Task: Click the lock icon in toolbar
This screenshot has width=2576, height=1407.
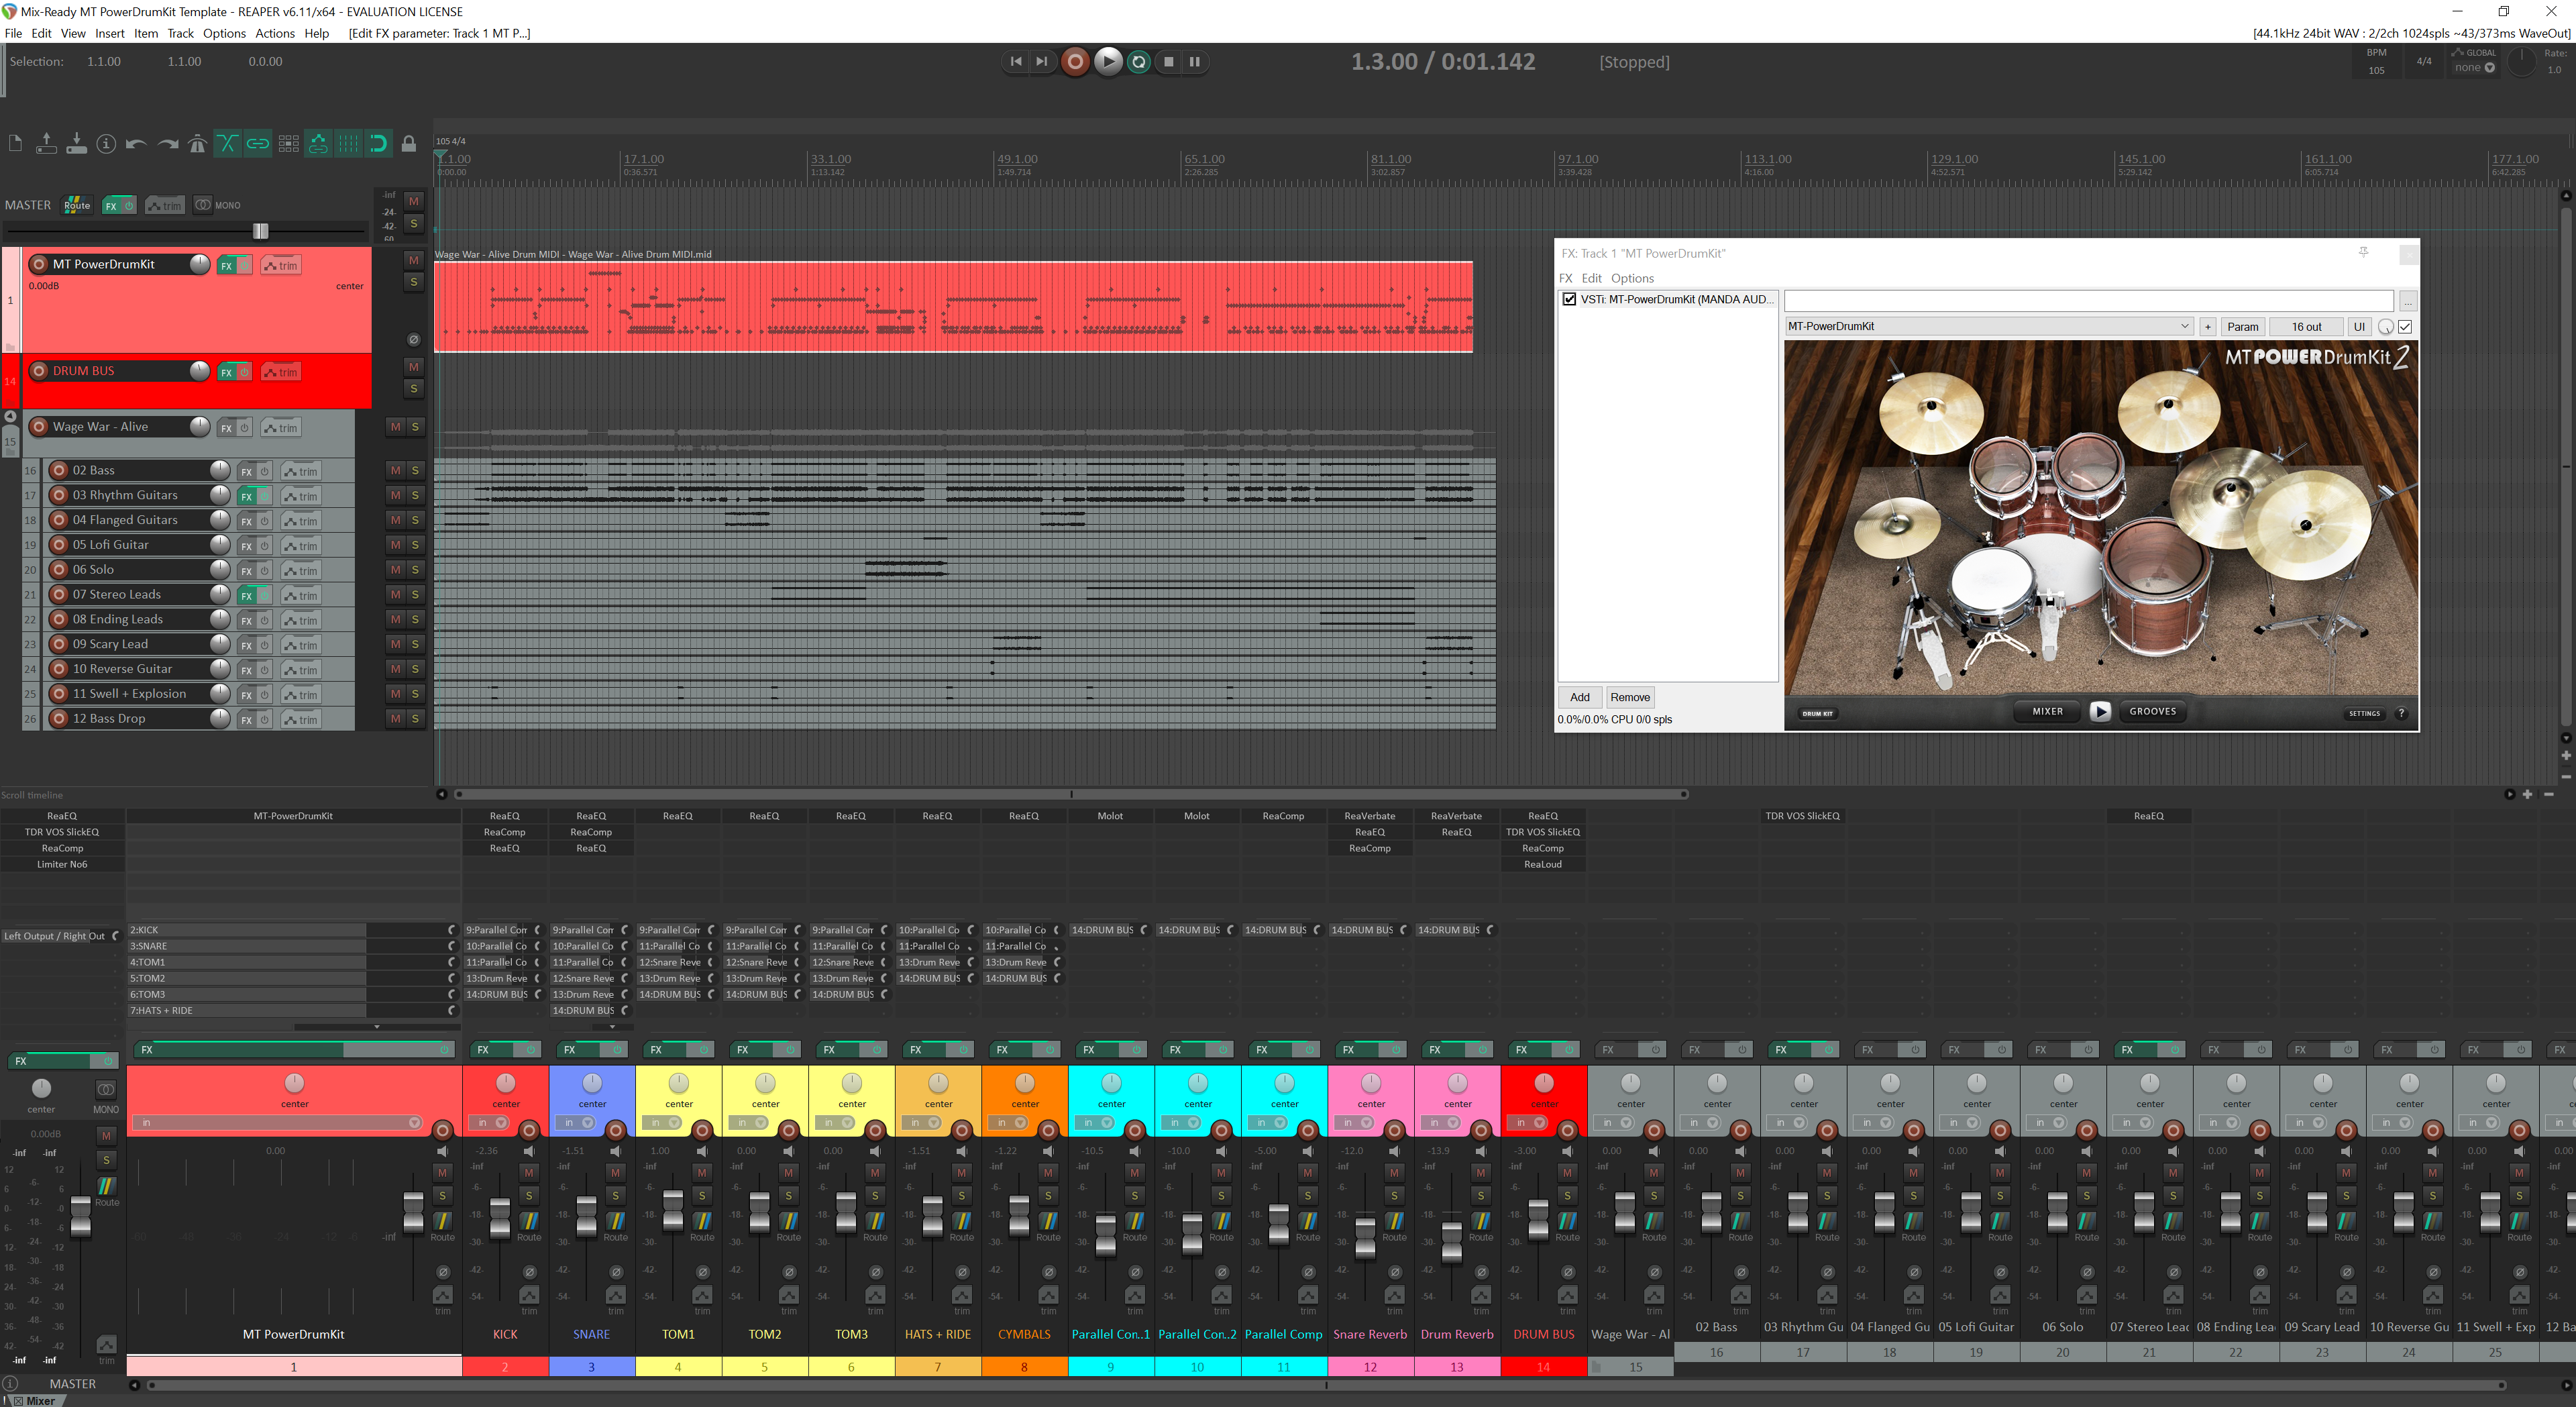Action: click(x=409, y=144)
